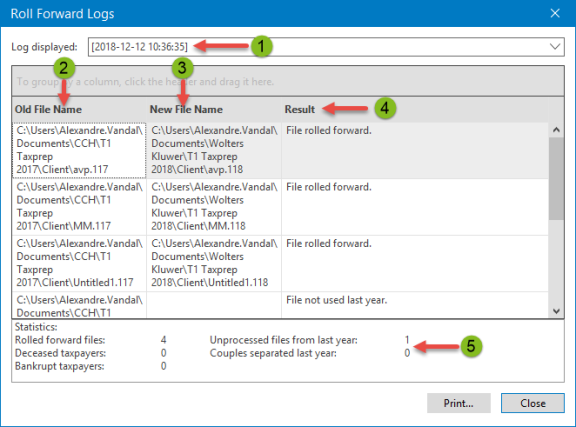This screenshot has height=427, width=576.
Task: Select the Untitled1.117 old file cell
Action: tap(79, 263)
